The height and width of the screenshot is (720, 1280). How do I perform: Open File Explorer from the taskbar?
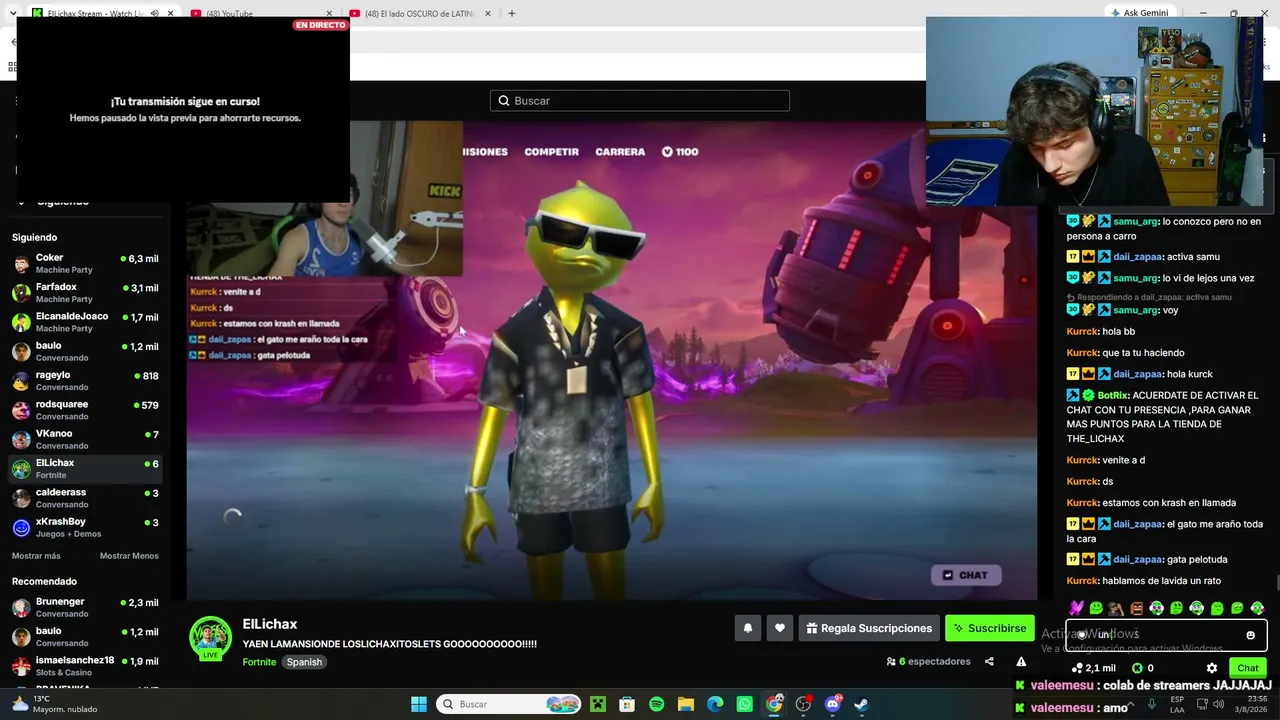point(686,704)
